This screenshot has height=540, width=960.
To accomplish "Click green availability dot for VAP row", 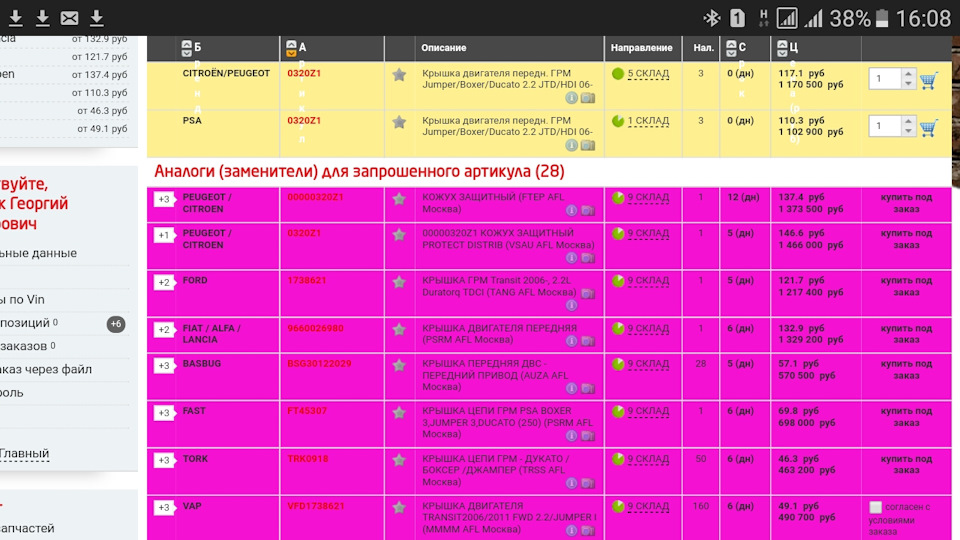I will pos(618,506).
